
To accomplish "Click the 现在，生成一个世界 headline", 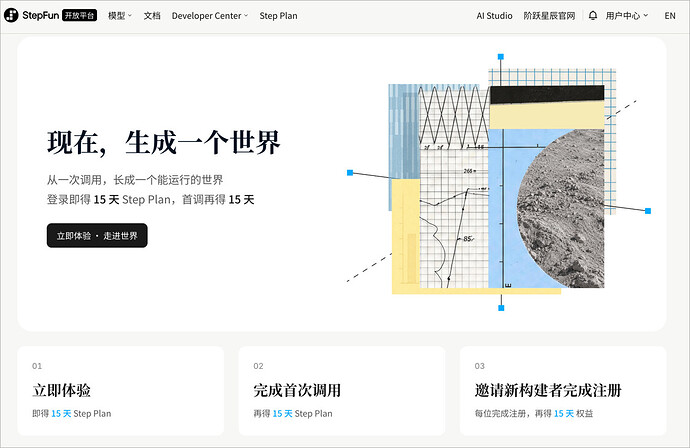I will [164, 142].
